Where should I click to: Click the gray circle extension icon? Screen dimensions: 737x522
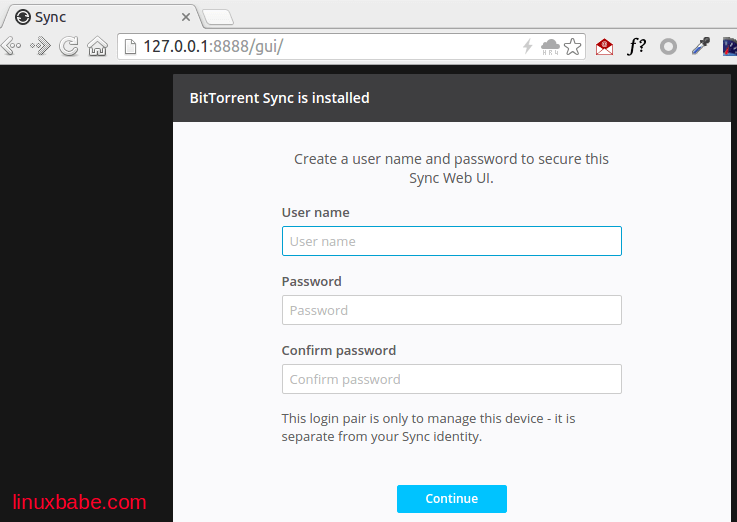(669, 46)
